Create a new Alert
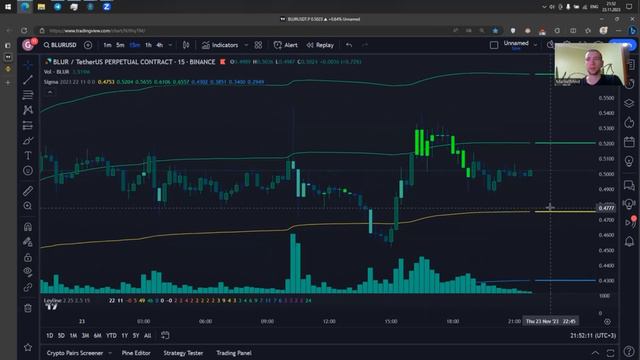 pos(286,45)
